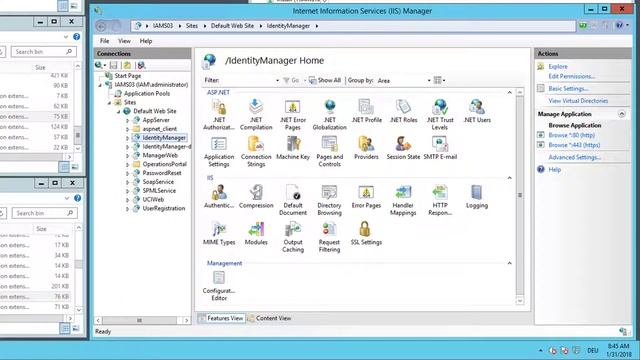Open Providers feature

coord(366,148)
